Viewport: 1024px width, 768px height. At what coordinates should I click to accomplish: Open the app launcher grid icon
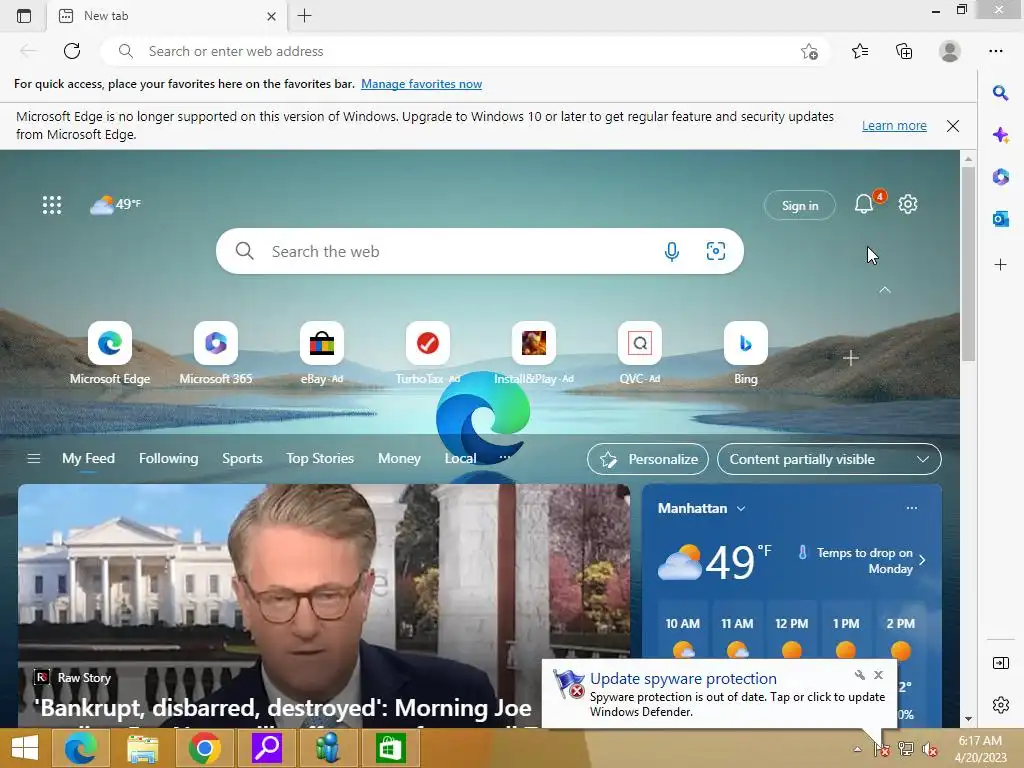click(52, 205)
